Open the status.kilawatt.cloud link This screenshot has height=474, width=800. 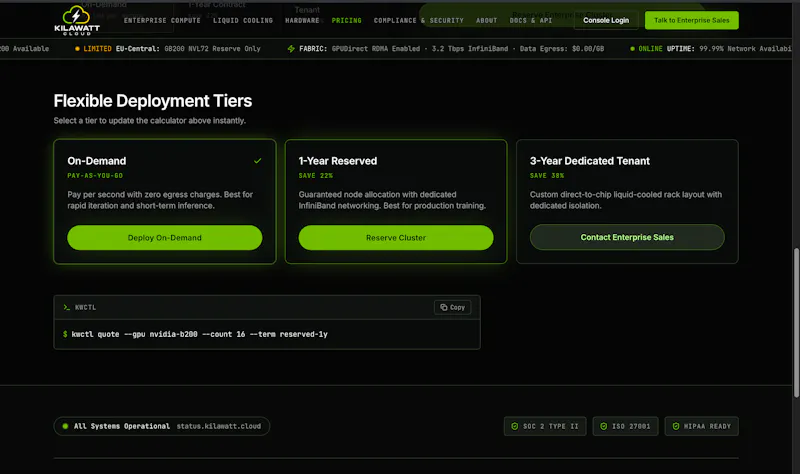point(219,426)
